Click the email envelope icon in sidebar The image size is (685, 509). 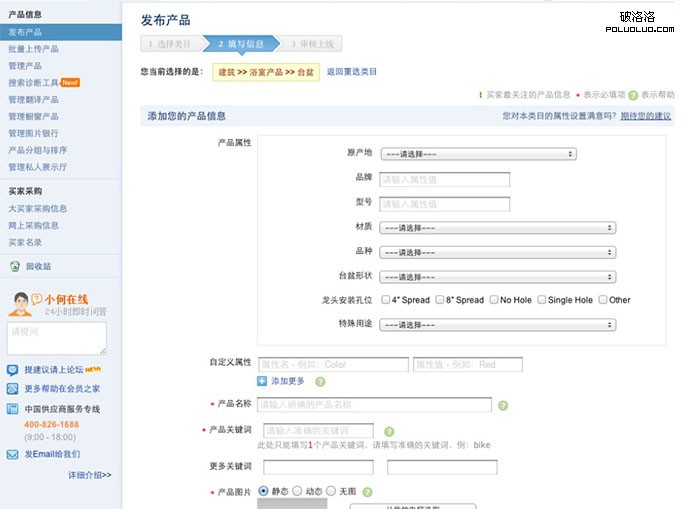12,454
